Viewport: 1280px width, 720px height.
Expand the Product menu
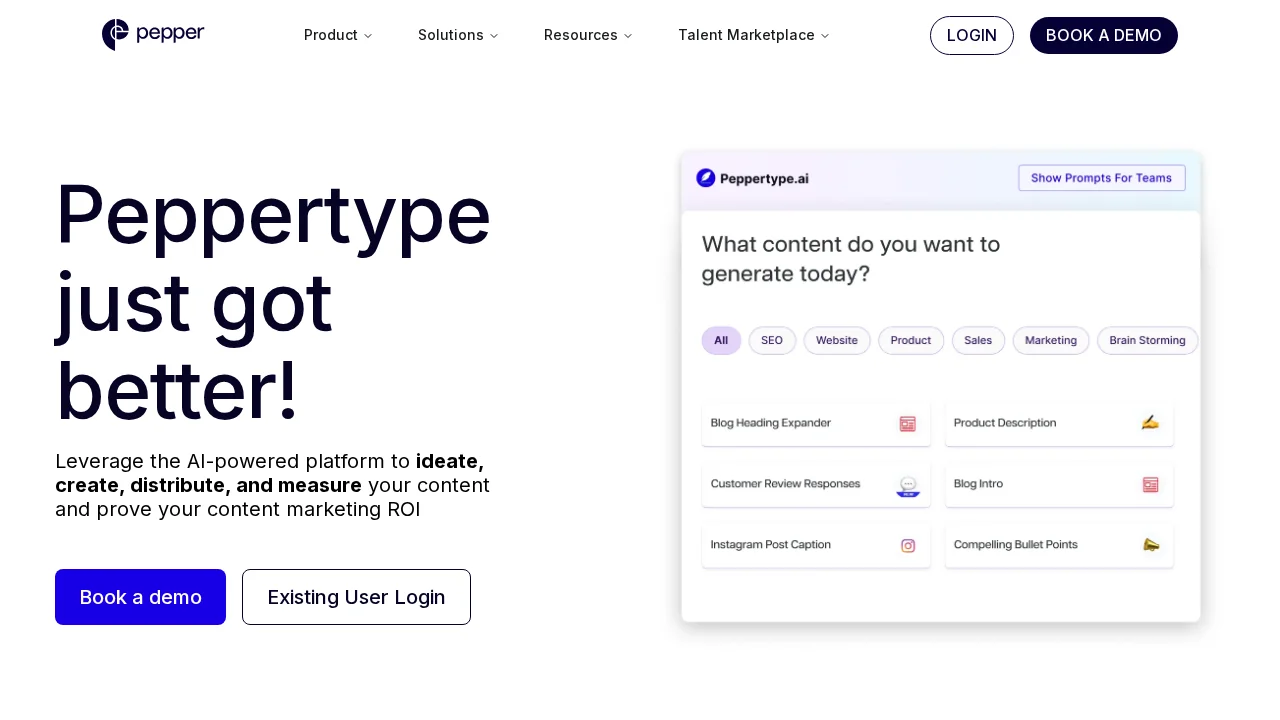337,35
